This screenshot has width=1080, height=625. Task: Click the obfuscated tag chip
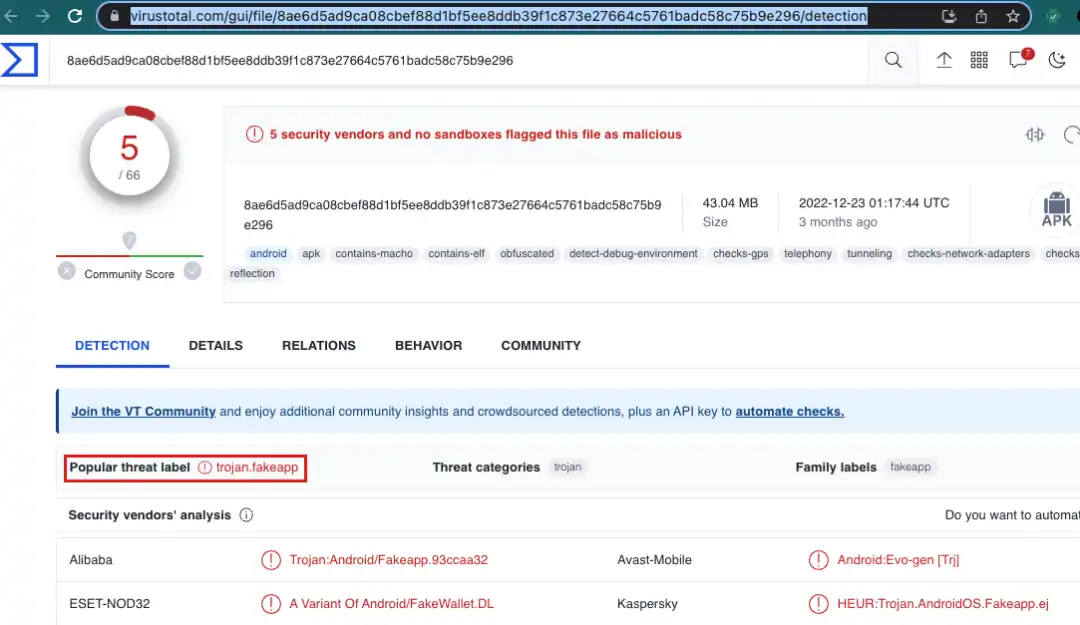pyautogui.click(x=526, y=254)
